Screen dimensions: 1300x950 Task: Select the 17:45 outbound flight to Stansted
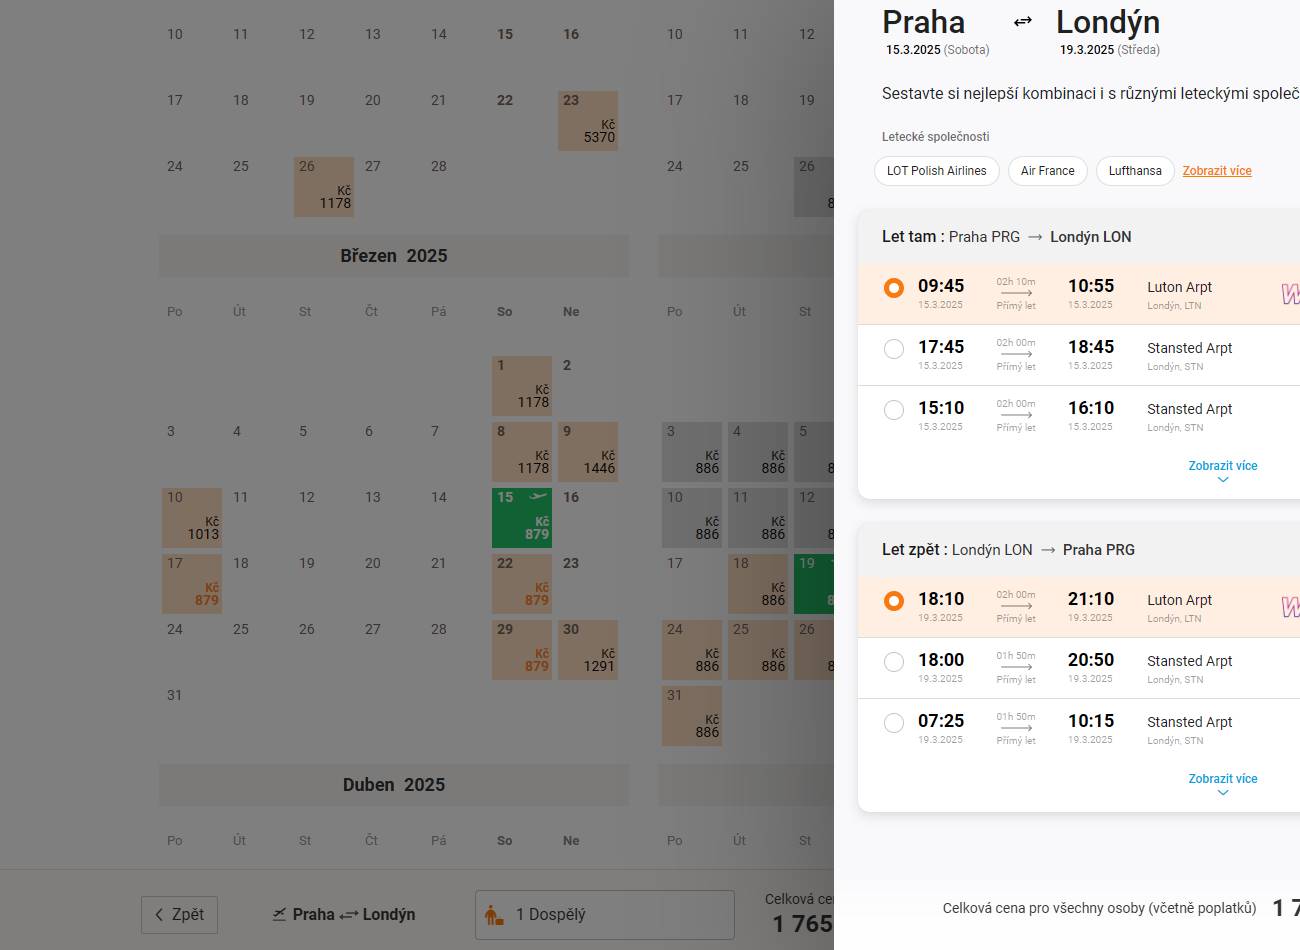coord(894,349)
